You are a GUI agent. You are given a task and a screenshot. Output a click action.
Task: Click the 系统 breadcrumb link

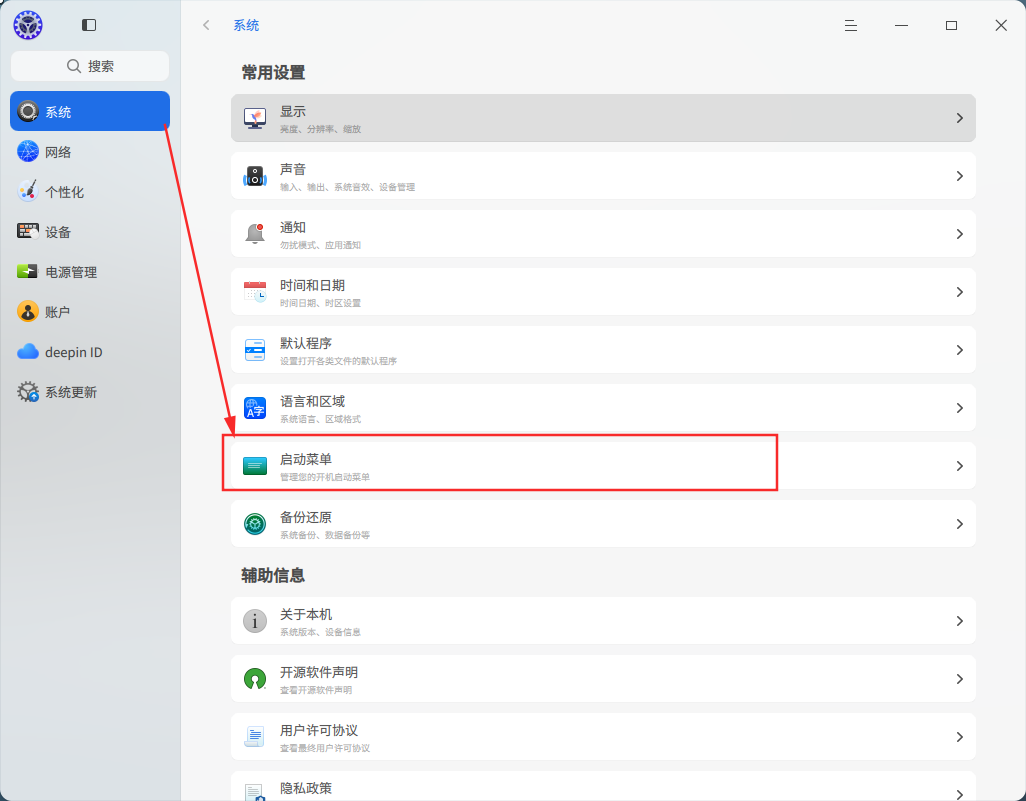click(246, 26)
